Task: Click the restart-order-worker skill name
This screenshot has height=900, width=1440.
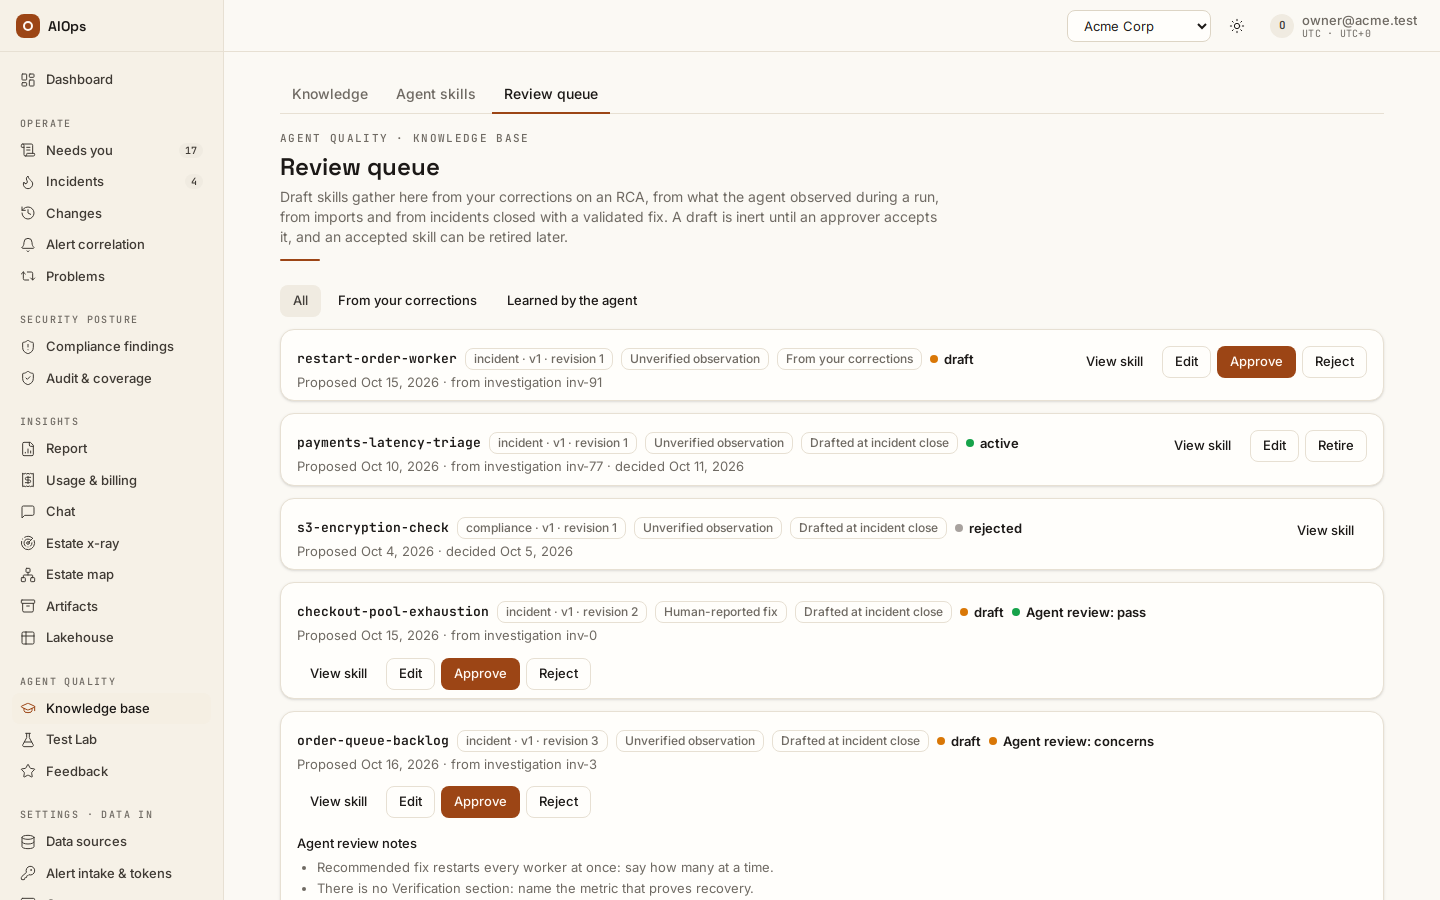Action: [x=377, y=358]
